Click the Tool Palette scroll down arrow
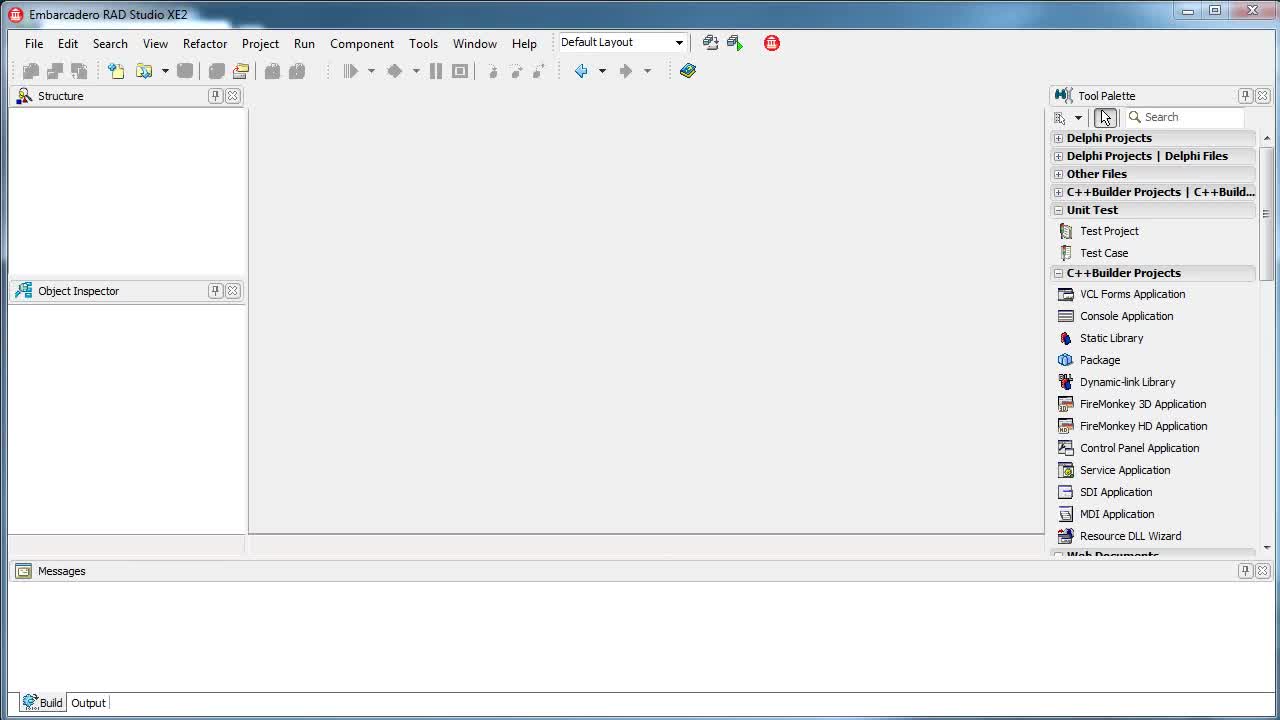Screen dimensions: 1280x720 click(x=1267, y=548)
